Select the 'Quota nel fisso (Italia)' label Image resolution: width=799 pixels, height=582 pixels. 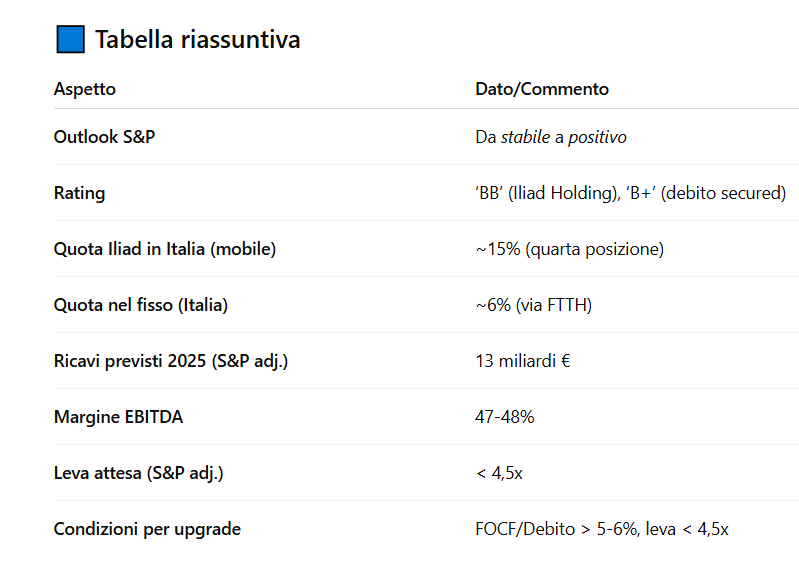tap(141, 305)
